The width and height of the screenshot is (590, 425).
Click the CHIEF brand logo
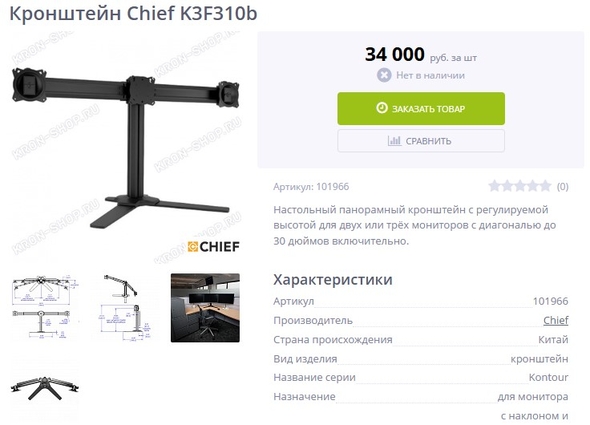tap(213, 247)
